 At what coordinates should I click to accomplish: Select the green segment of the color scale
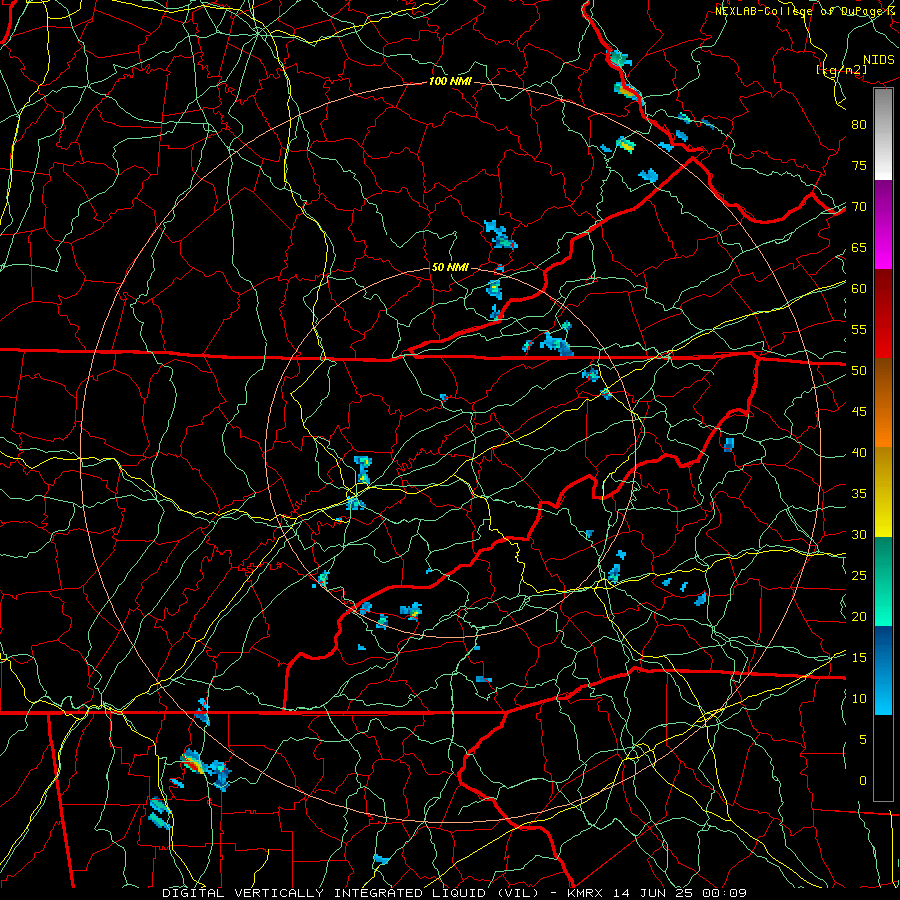(883, 581)
